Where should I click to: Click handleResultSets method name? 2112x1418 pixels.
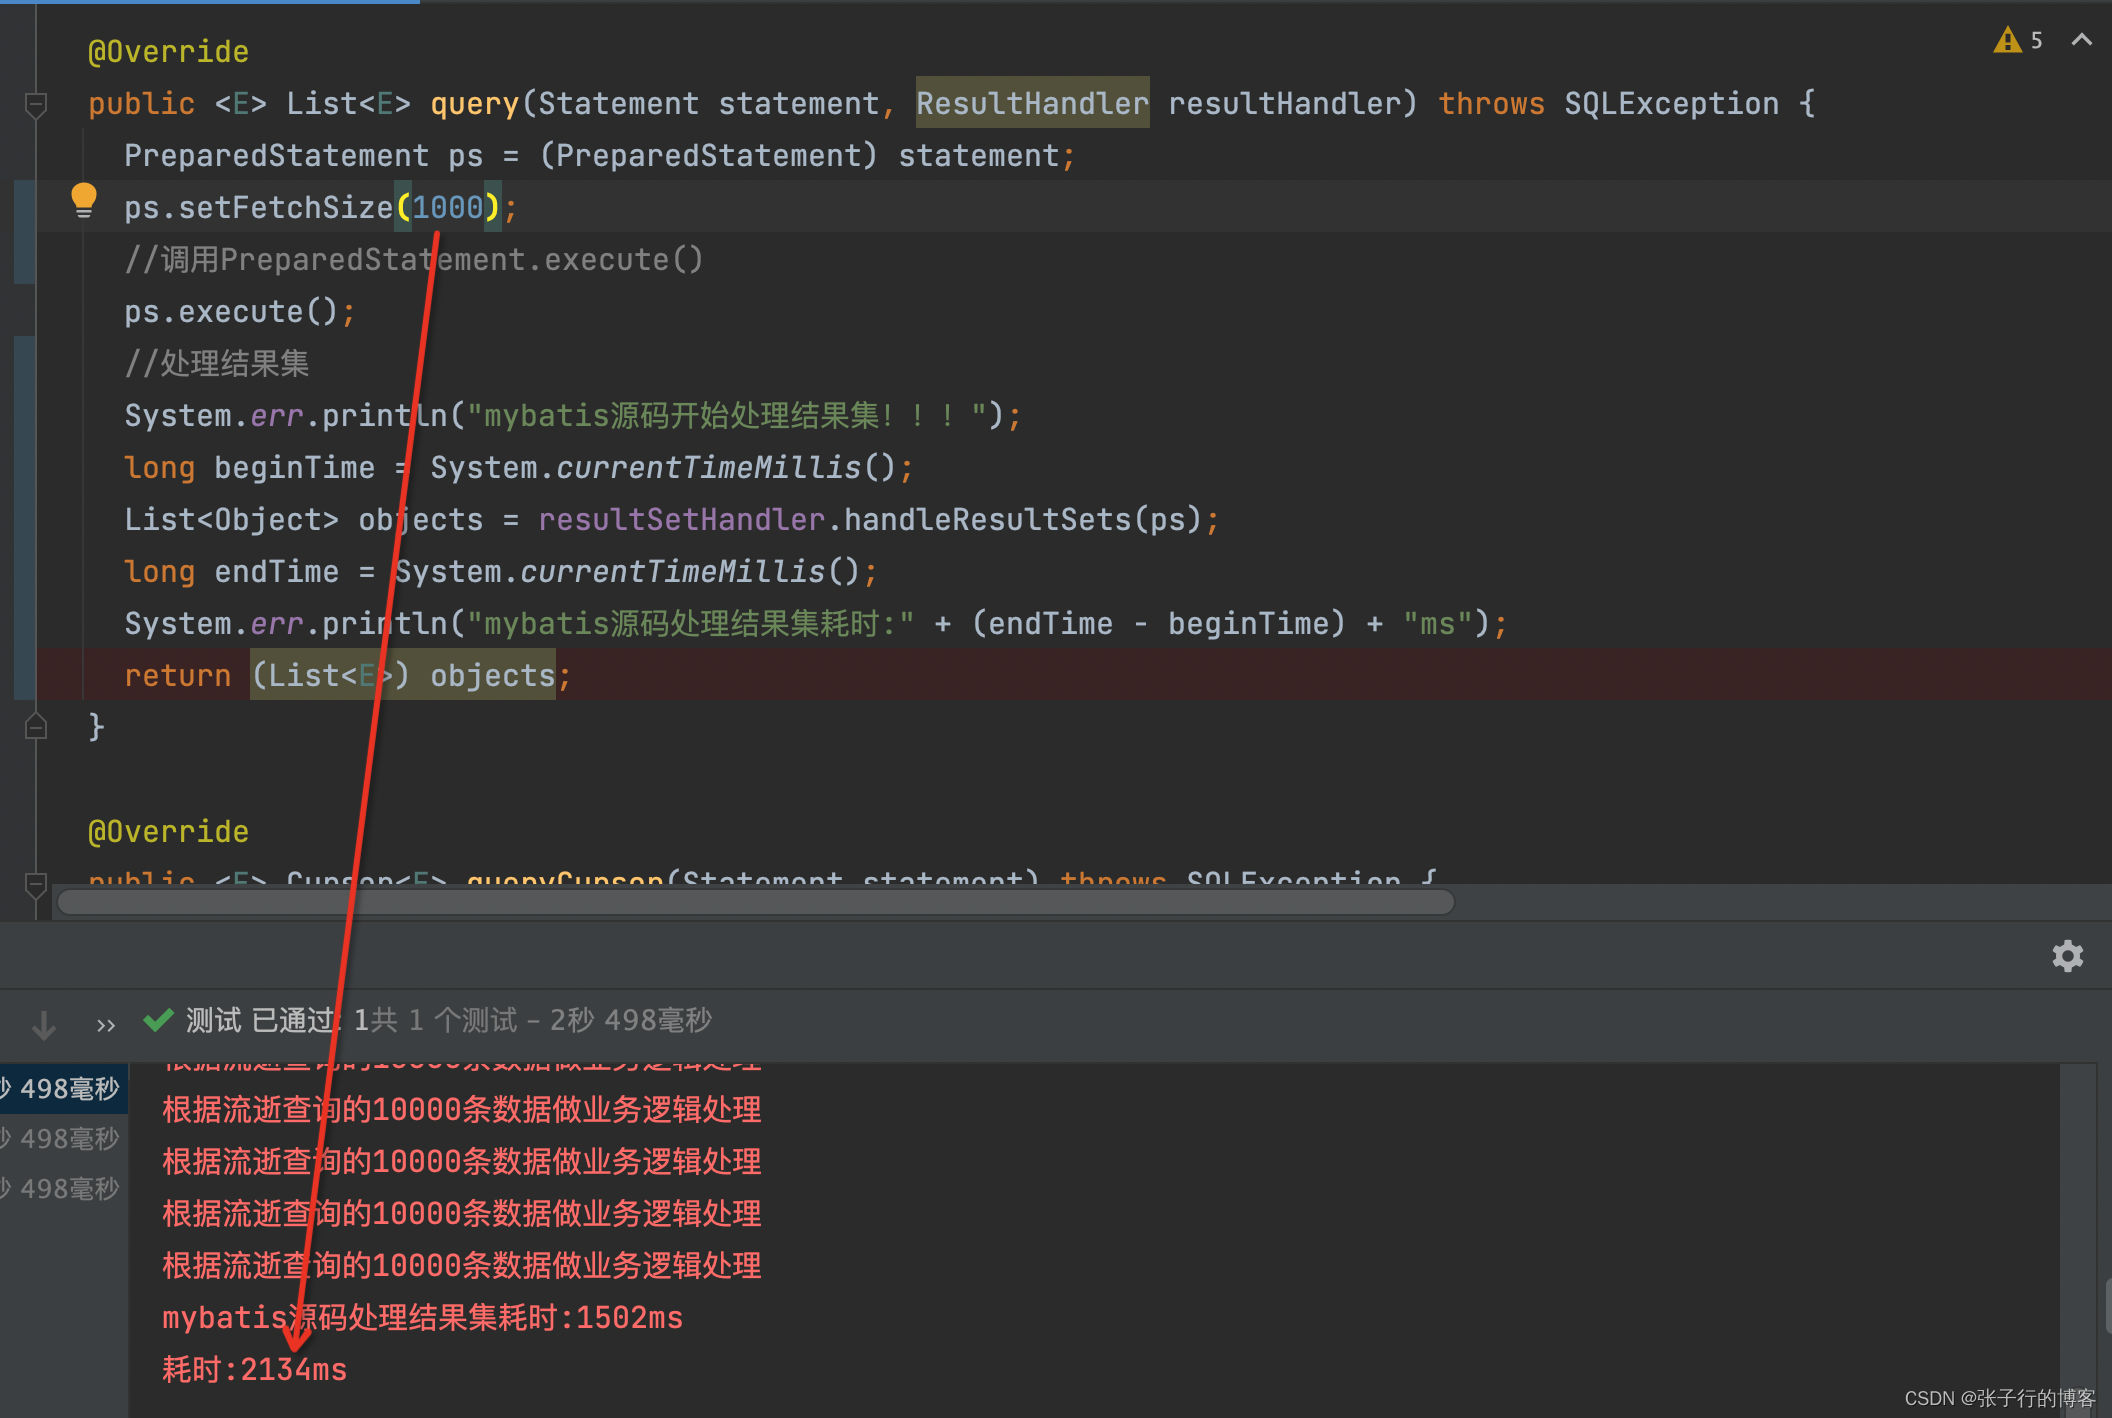pos(987,519)
